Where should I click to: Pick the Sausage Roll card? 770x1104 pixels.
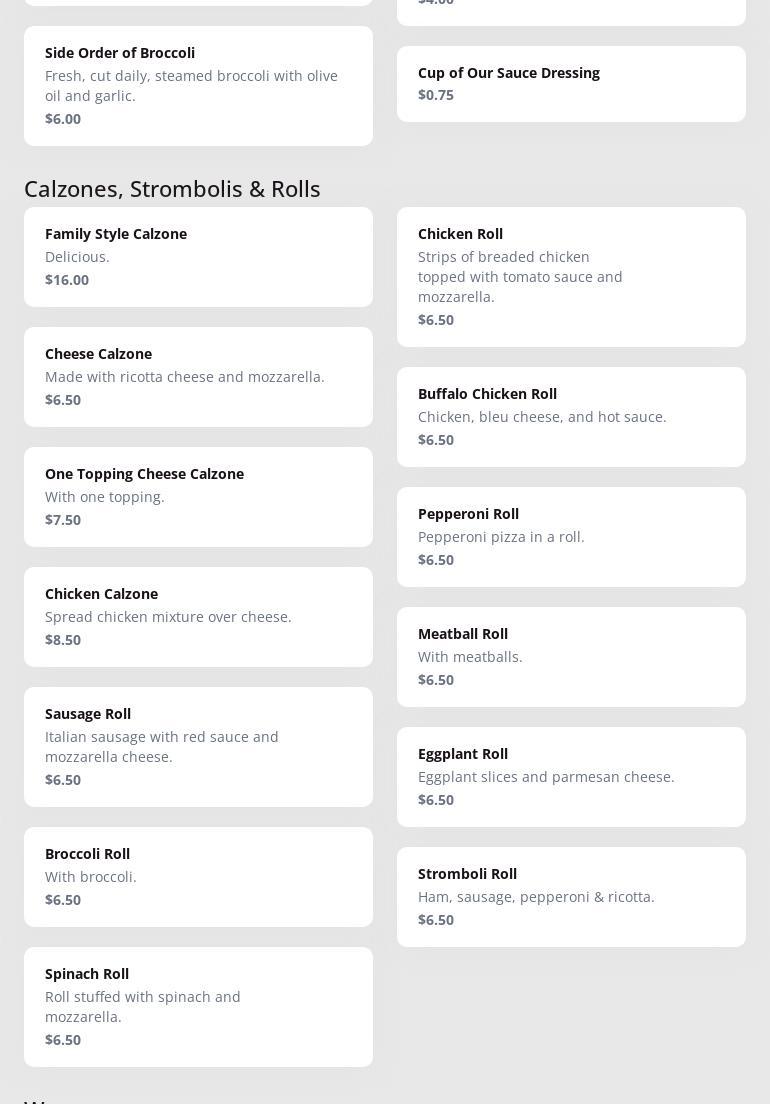pos(198,747)
